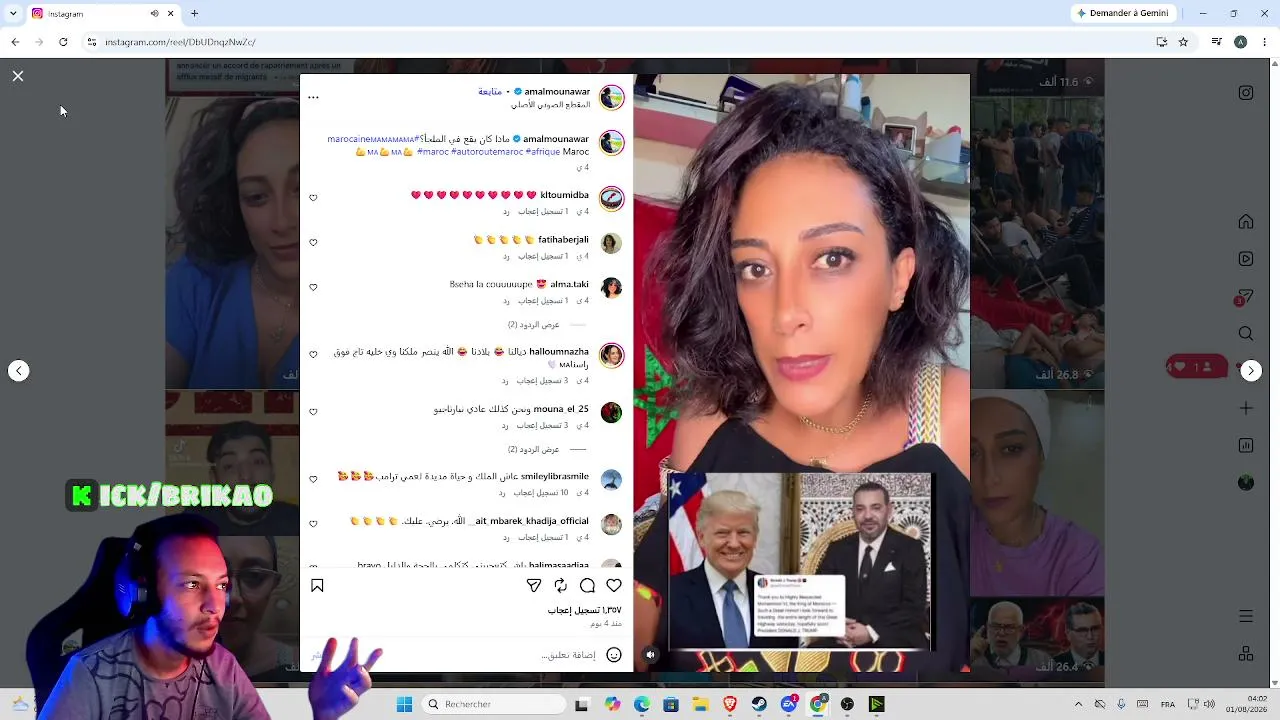
Task: Like kltoumidba's comment
Action: point(313,198)
